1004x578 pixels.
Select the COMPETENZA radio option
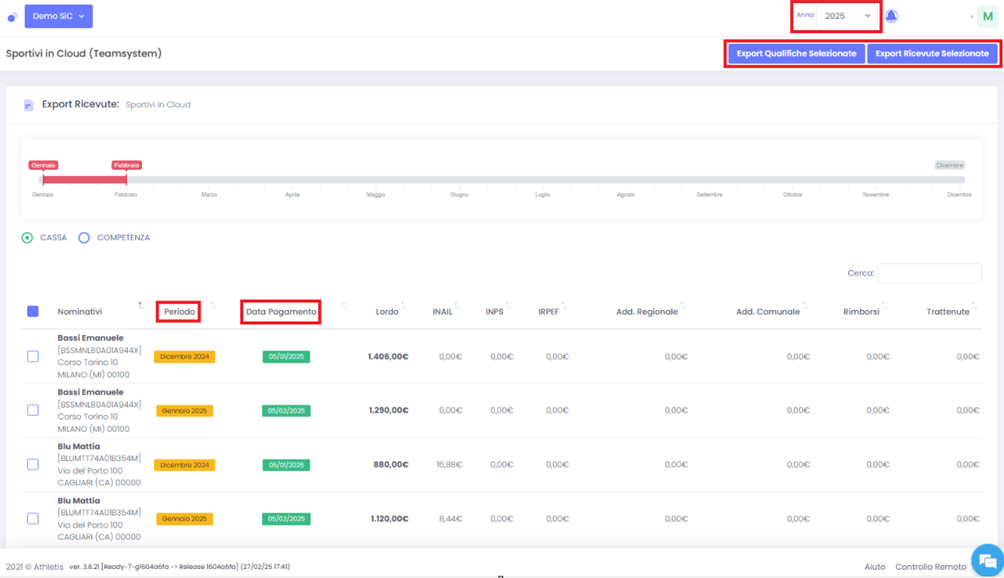coord(84,238)
